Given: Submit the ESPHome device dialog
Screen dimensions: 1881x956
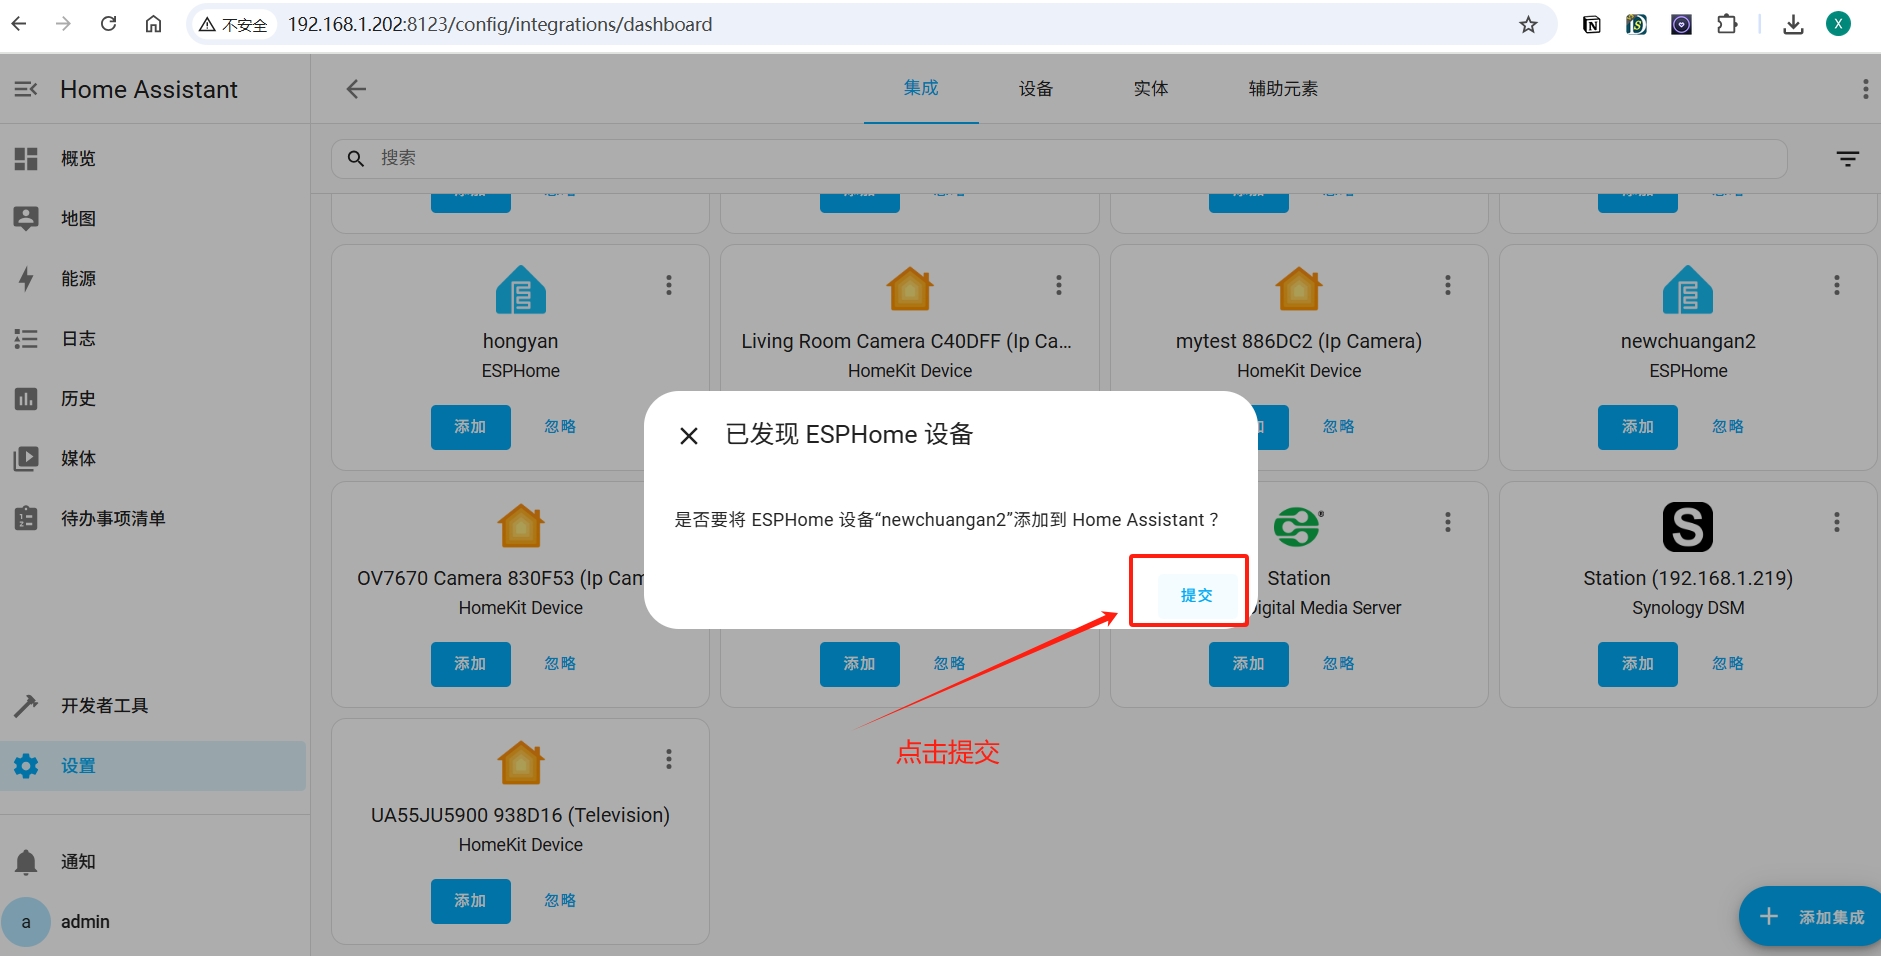Looking at the screenshot, I should [x=1196, y=595].
